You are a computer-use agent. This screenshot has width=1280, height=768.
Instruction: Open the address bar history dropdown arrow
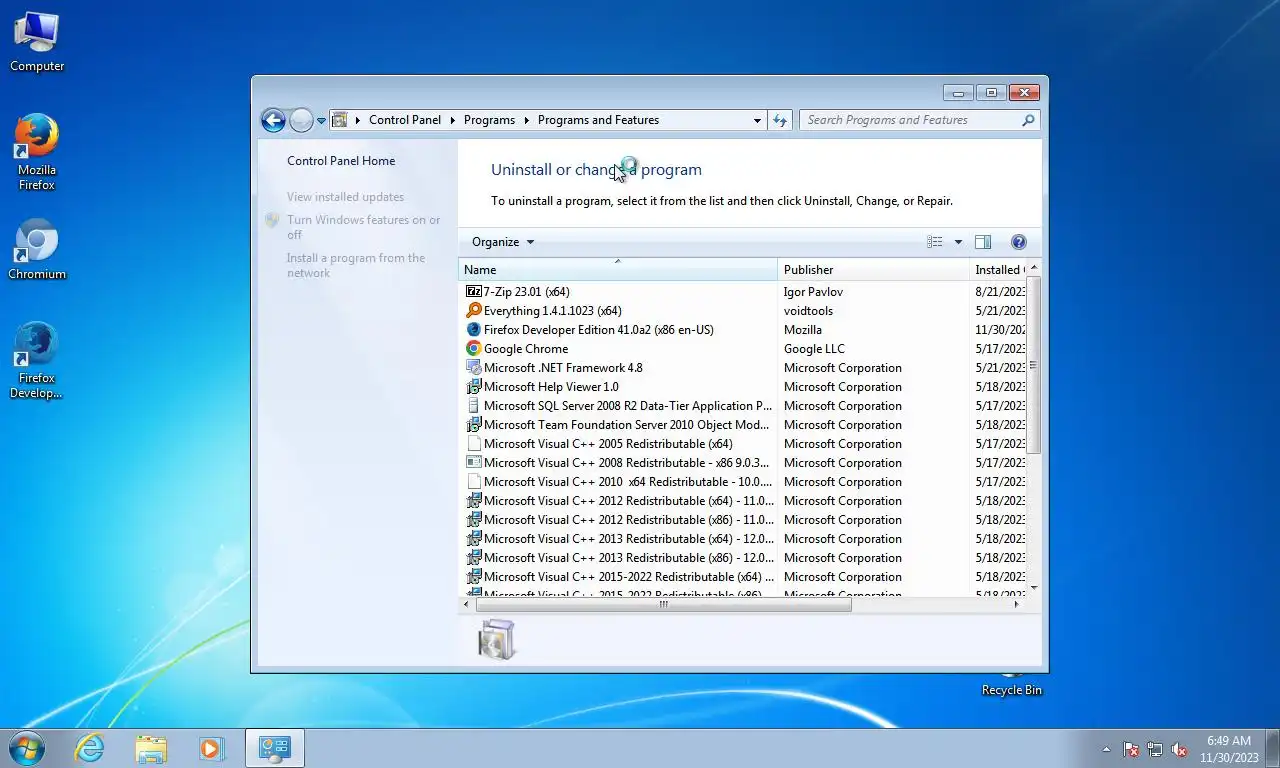click(757, 120)
